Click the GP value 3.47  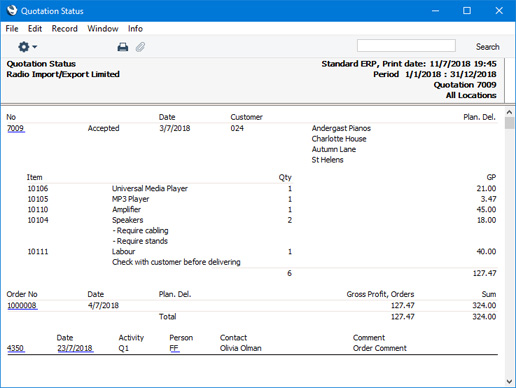[488, 199]
